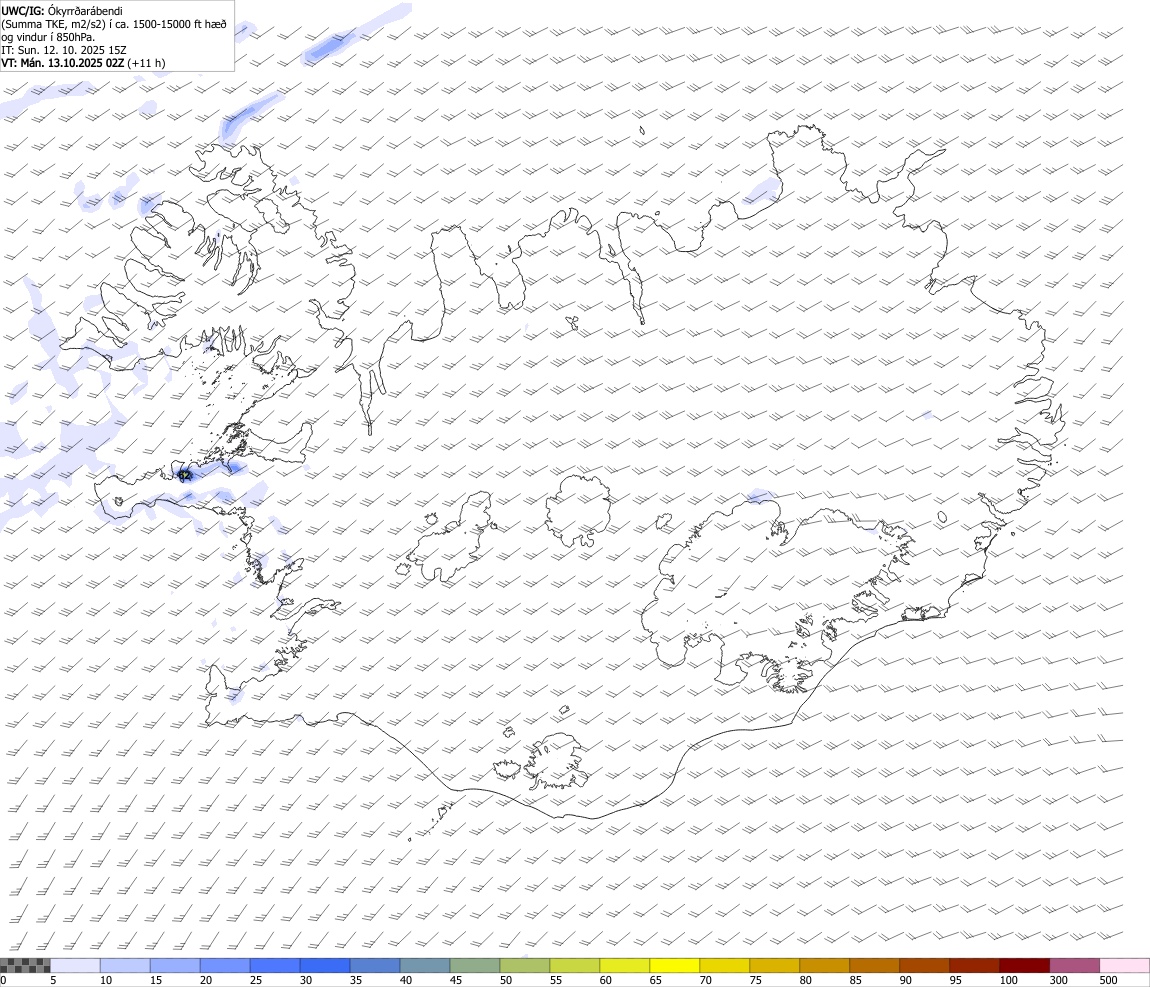Click the legend tick label '5'
This screenshot has height=987, width=1150.
coord(53,980)
